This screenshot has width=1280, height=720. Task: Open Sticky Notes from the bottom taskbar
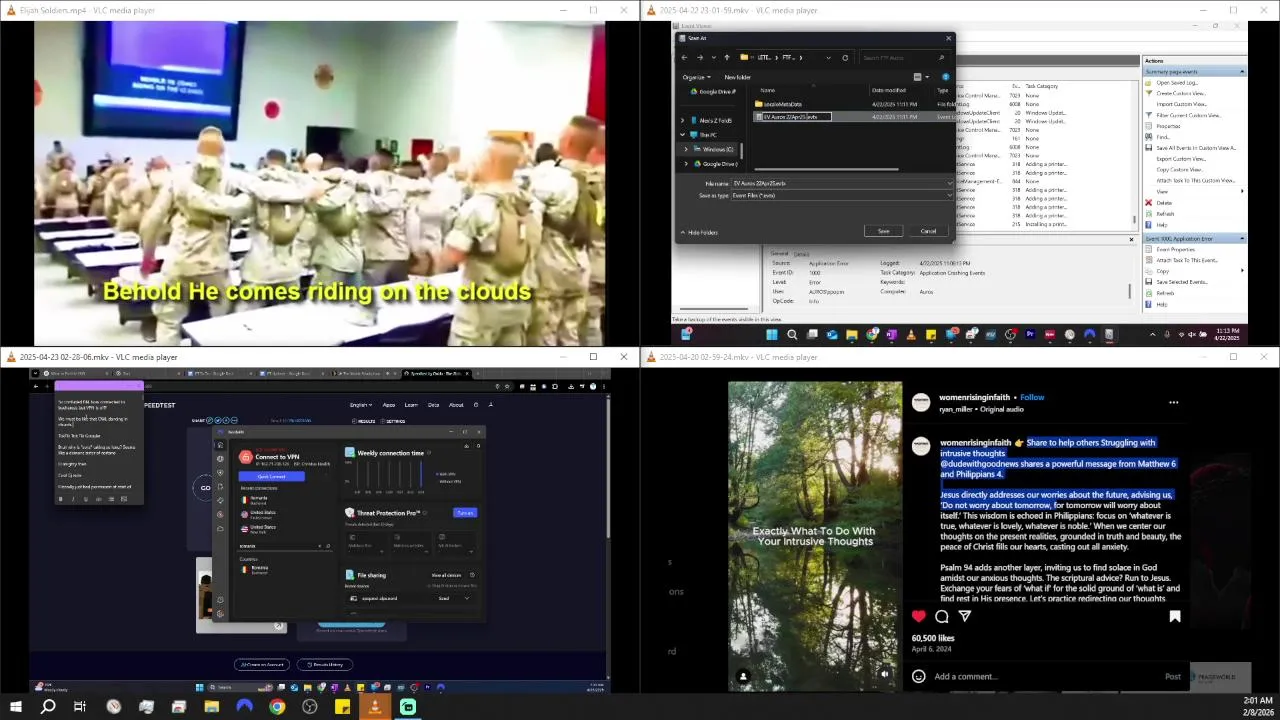pyautogui.click(x=342, y=707)
